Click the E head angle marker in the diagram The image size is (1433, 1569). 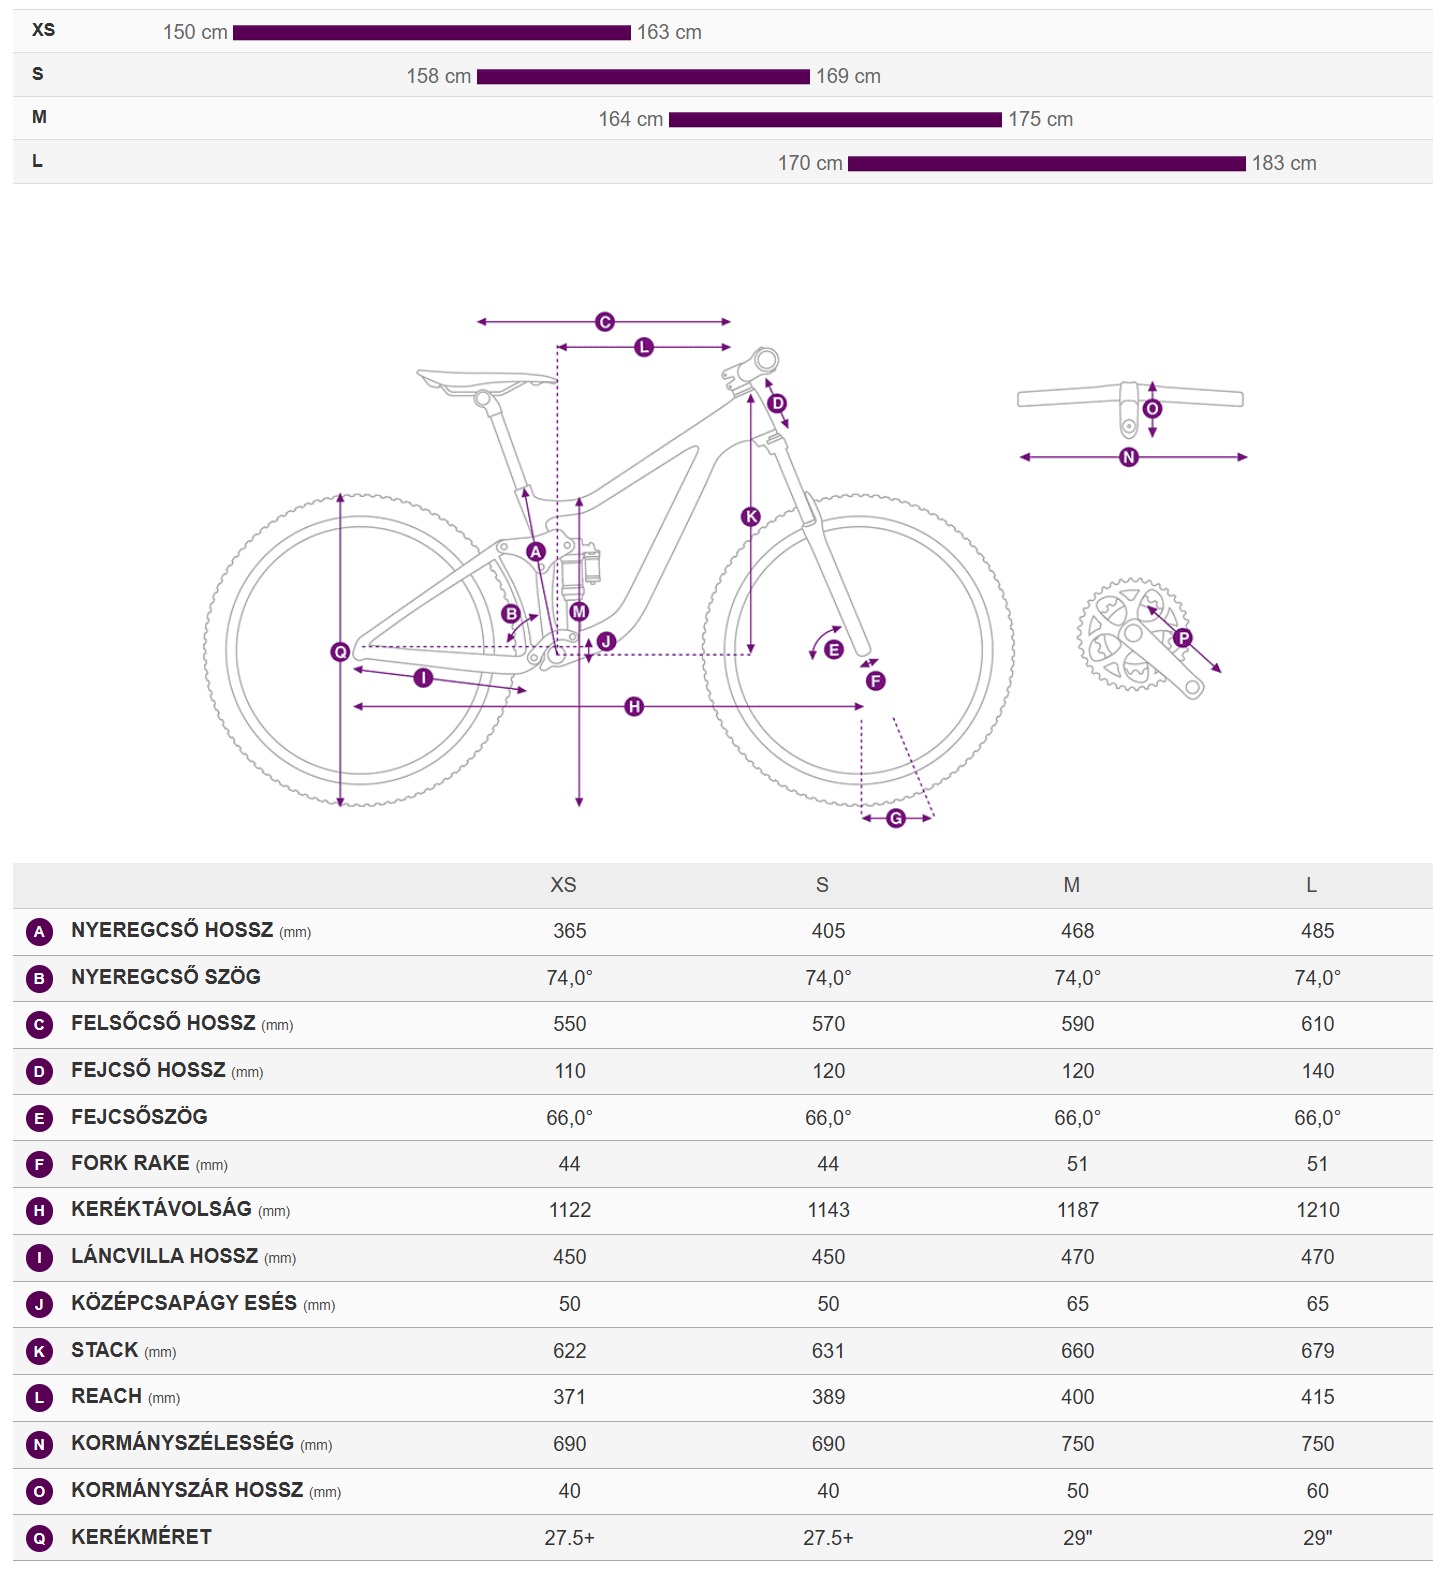[x=834, y=650]
